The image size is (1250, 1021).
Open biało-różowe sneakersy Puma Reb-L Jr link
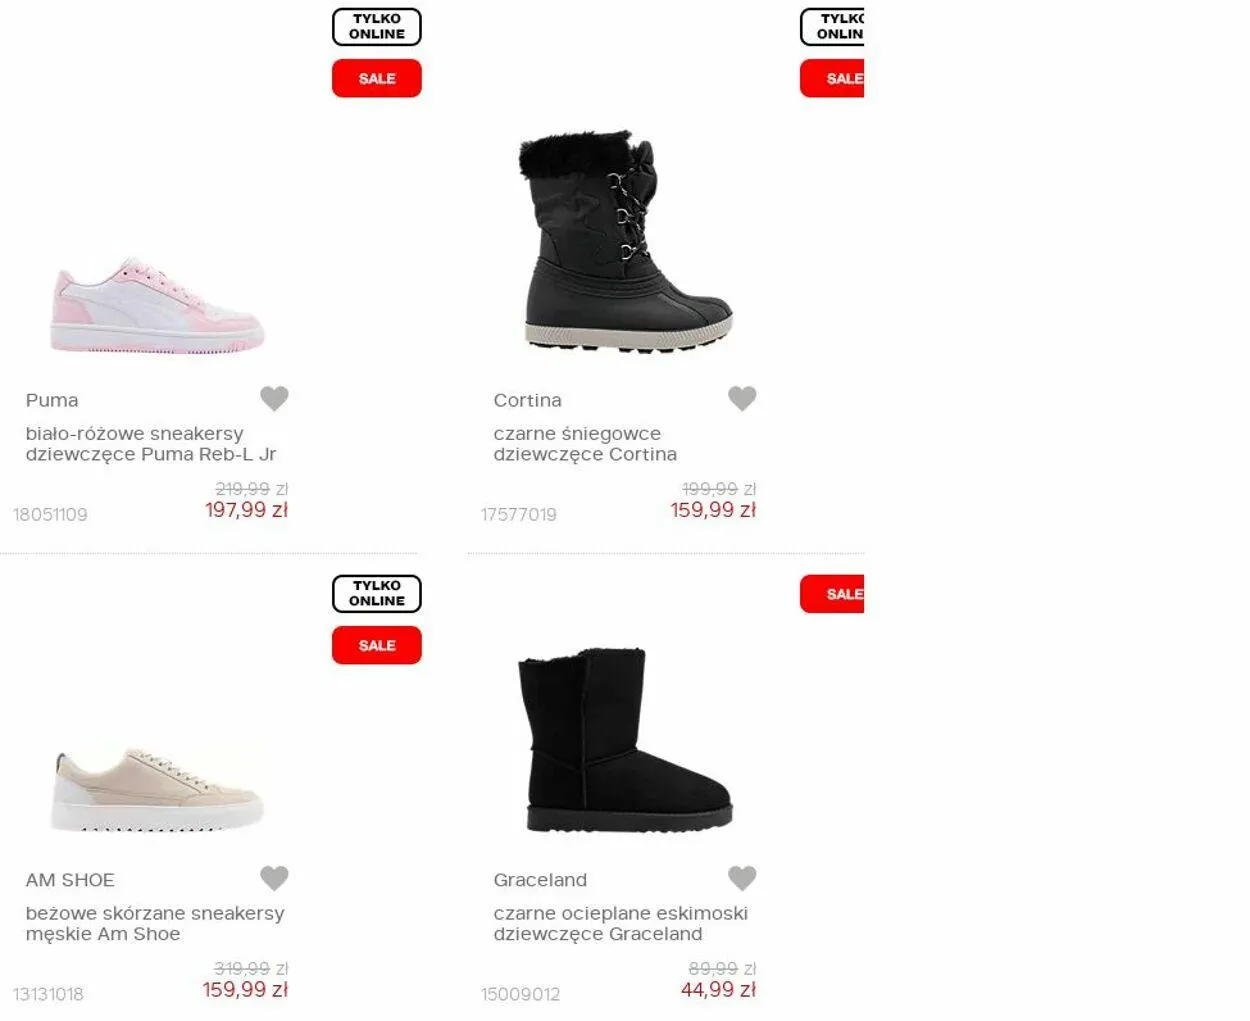151,444
